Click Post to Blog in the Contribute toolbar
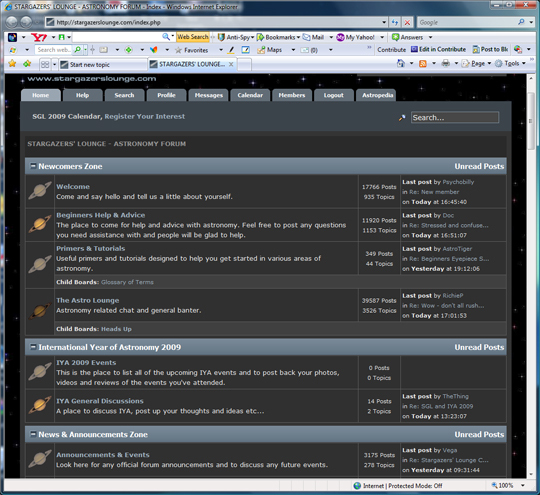 click(x=490, y=49)
